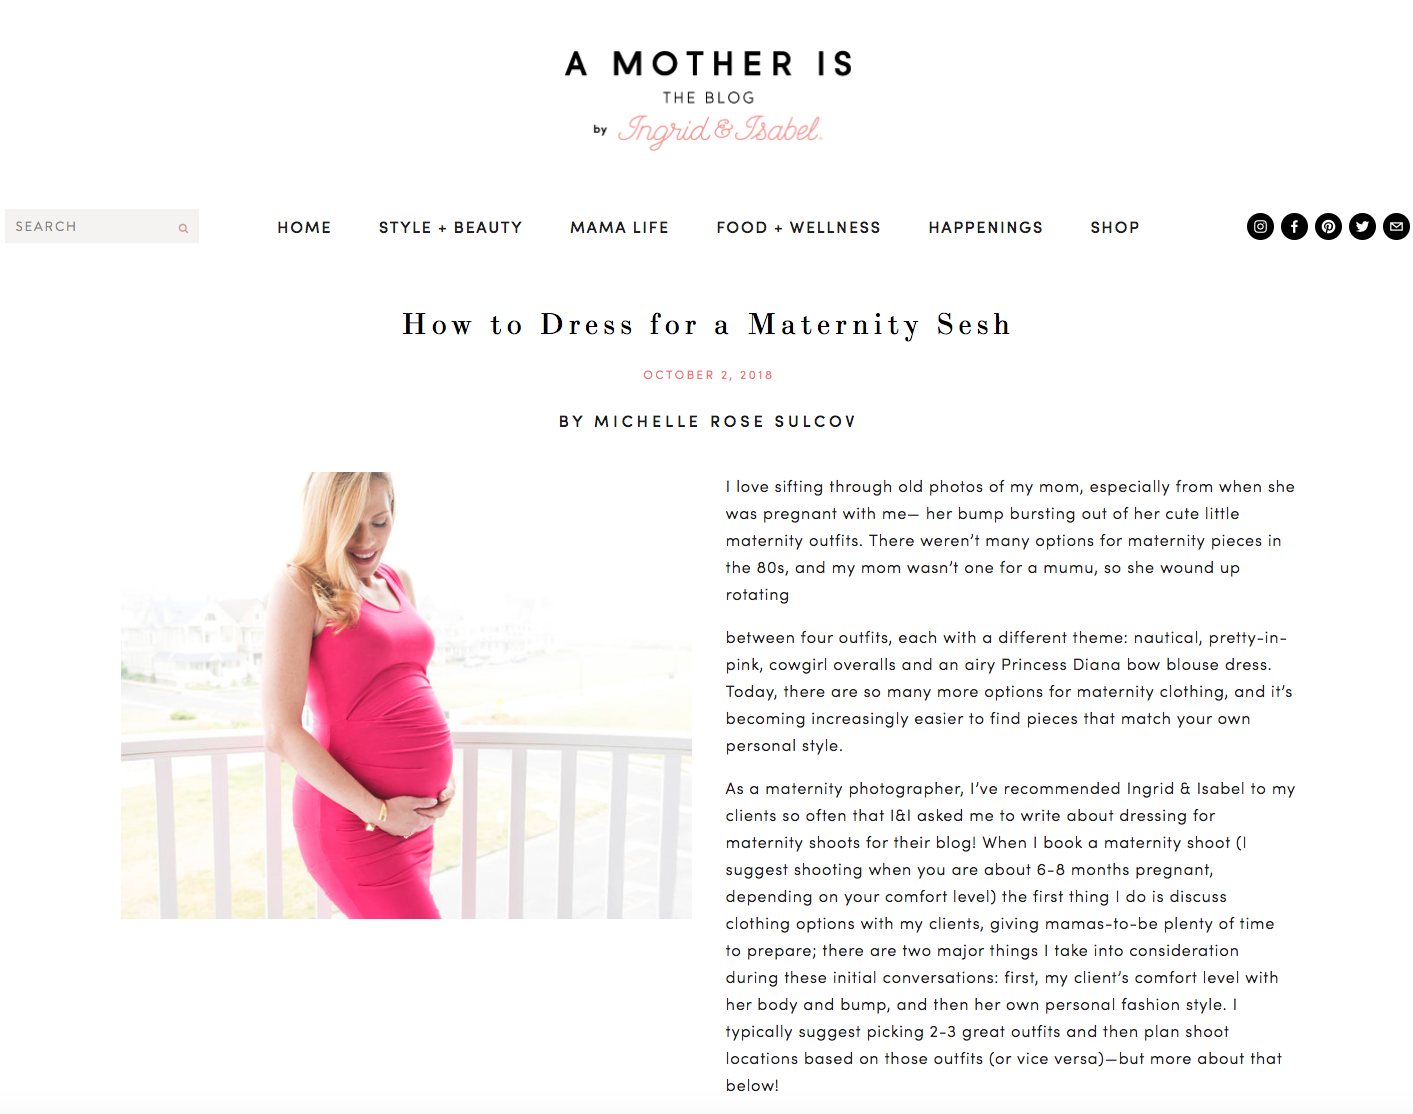Click the October 2, 2018 date link
Screen dimensions: 1413x1114
tap(708, 375)
